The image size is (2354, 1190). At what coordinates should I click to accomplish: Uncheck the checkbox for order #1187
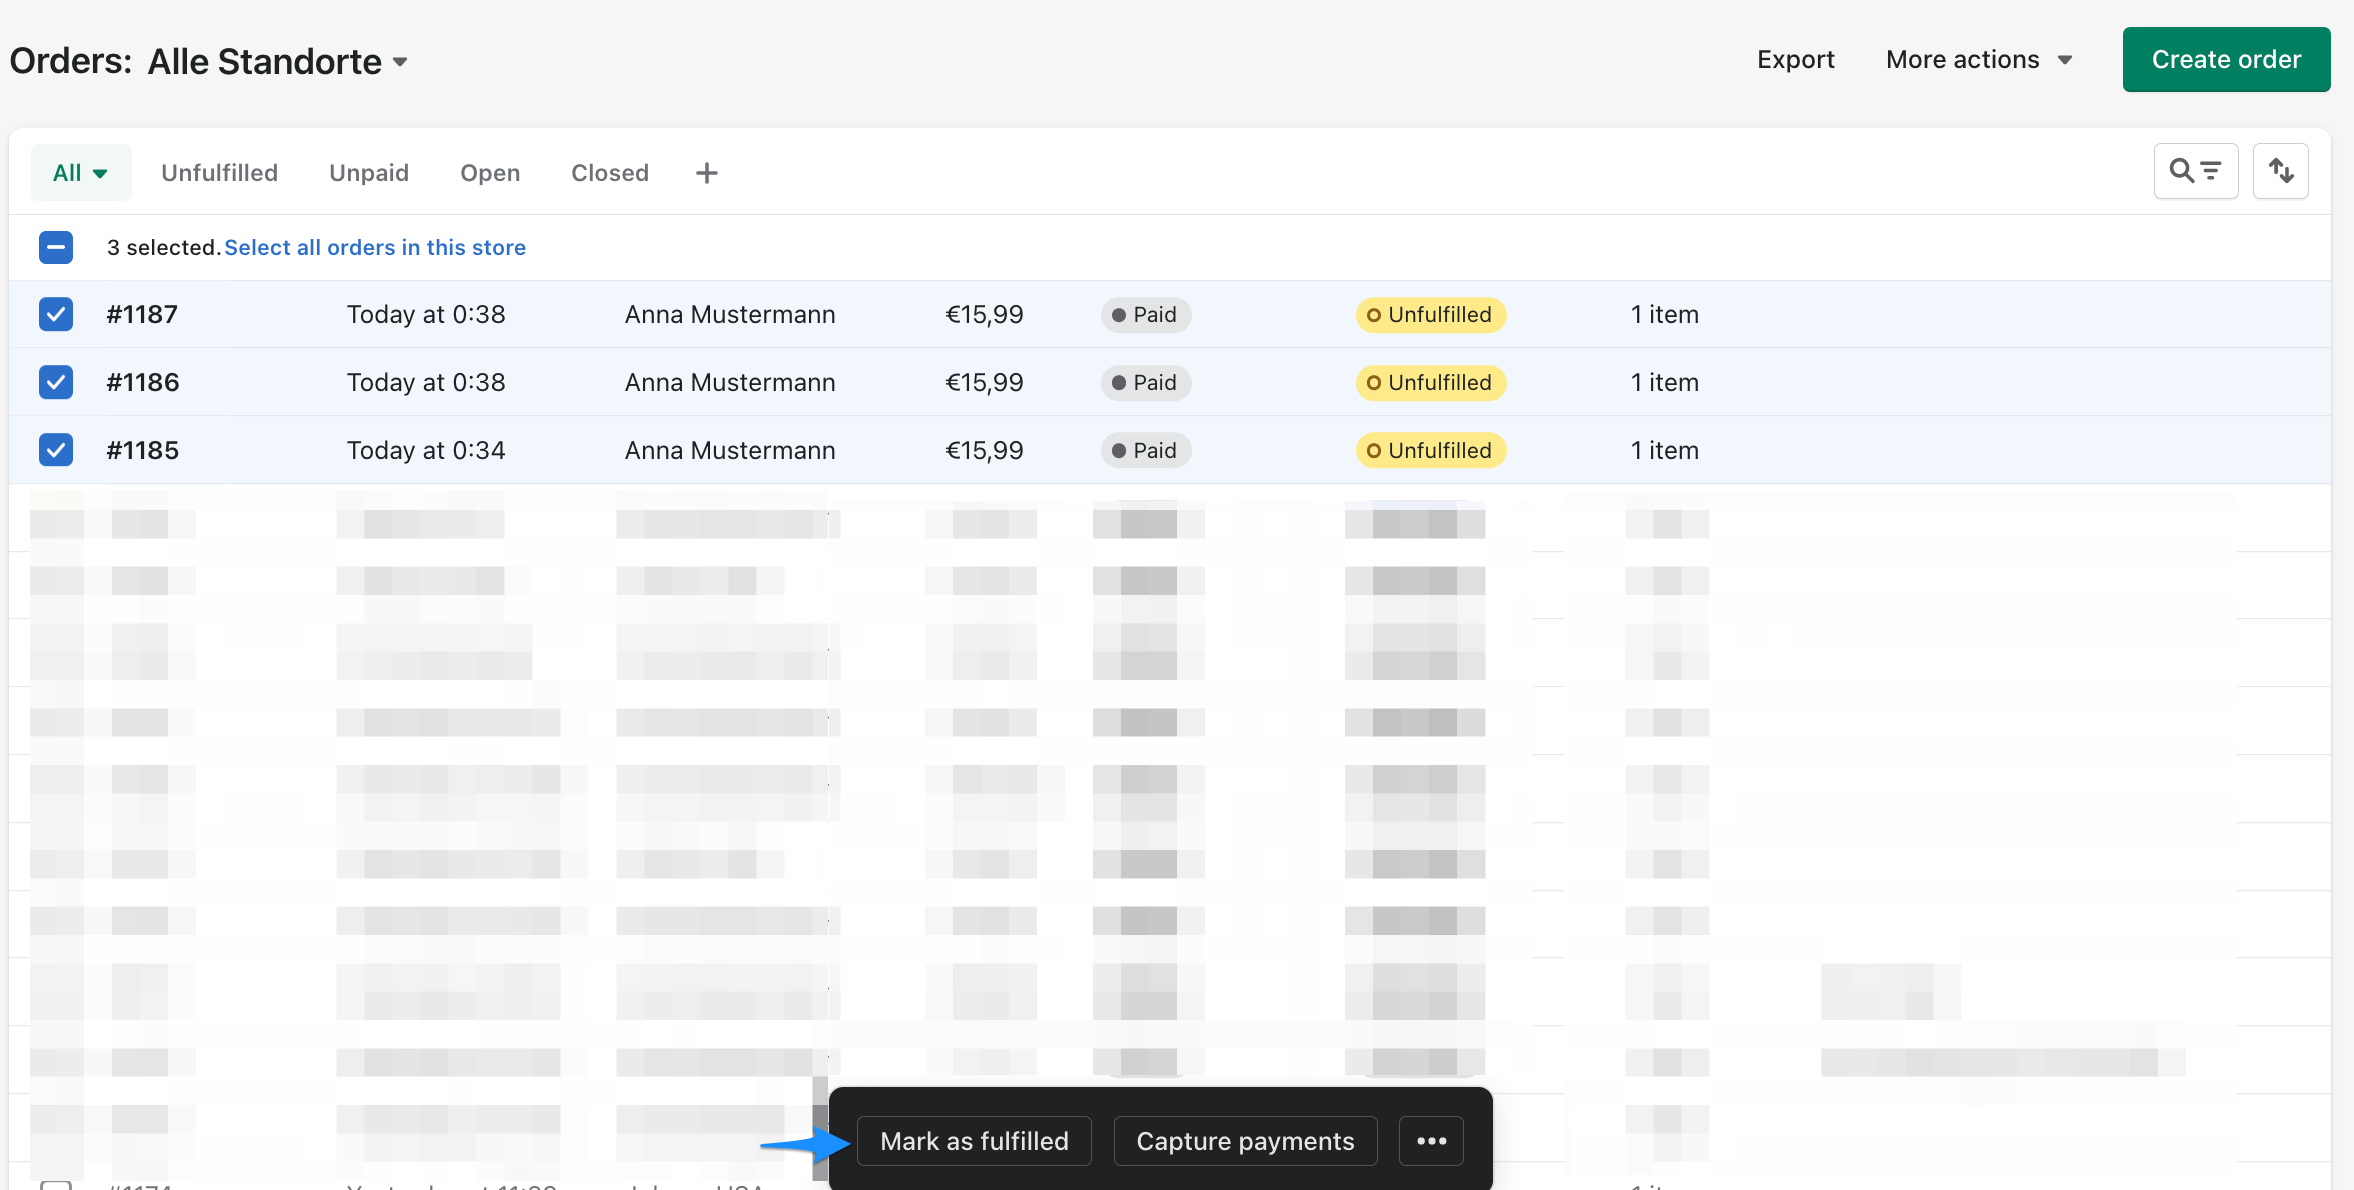(x=56, y=314)
